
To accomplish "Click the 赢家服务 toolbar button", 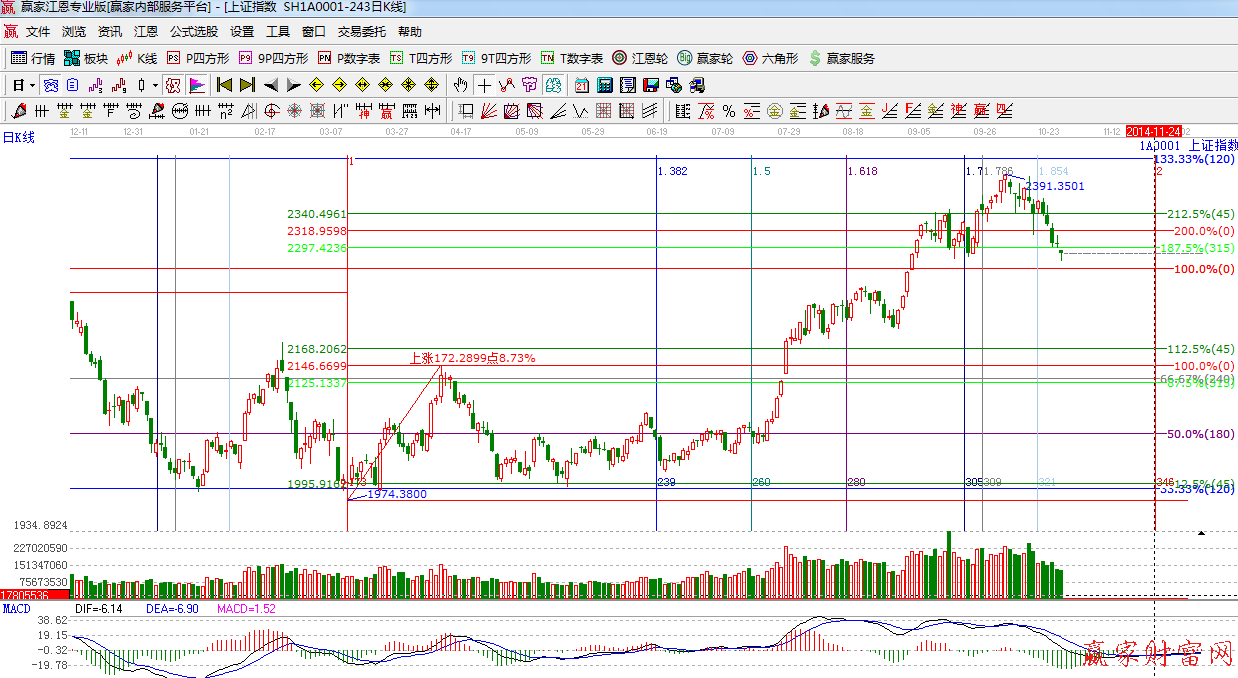I will coord(841,58).
